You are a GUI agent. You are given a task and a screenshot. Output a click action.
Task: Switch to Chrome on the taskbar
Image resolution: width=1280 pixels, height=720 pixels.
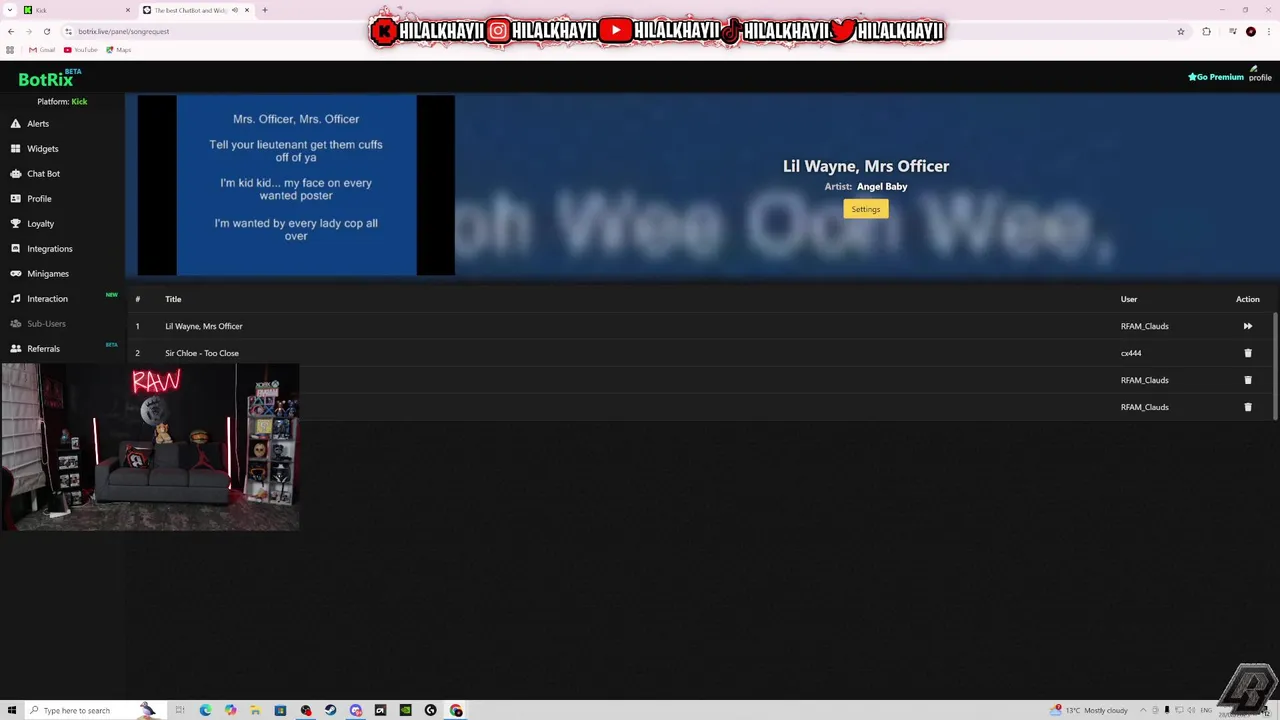pos(456,710)
